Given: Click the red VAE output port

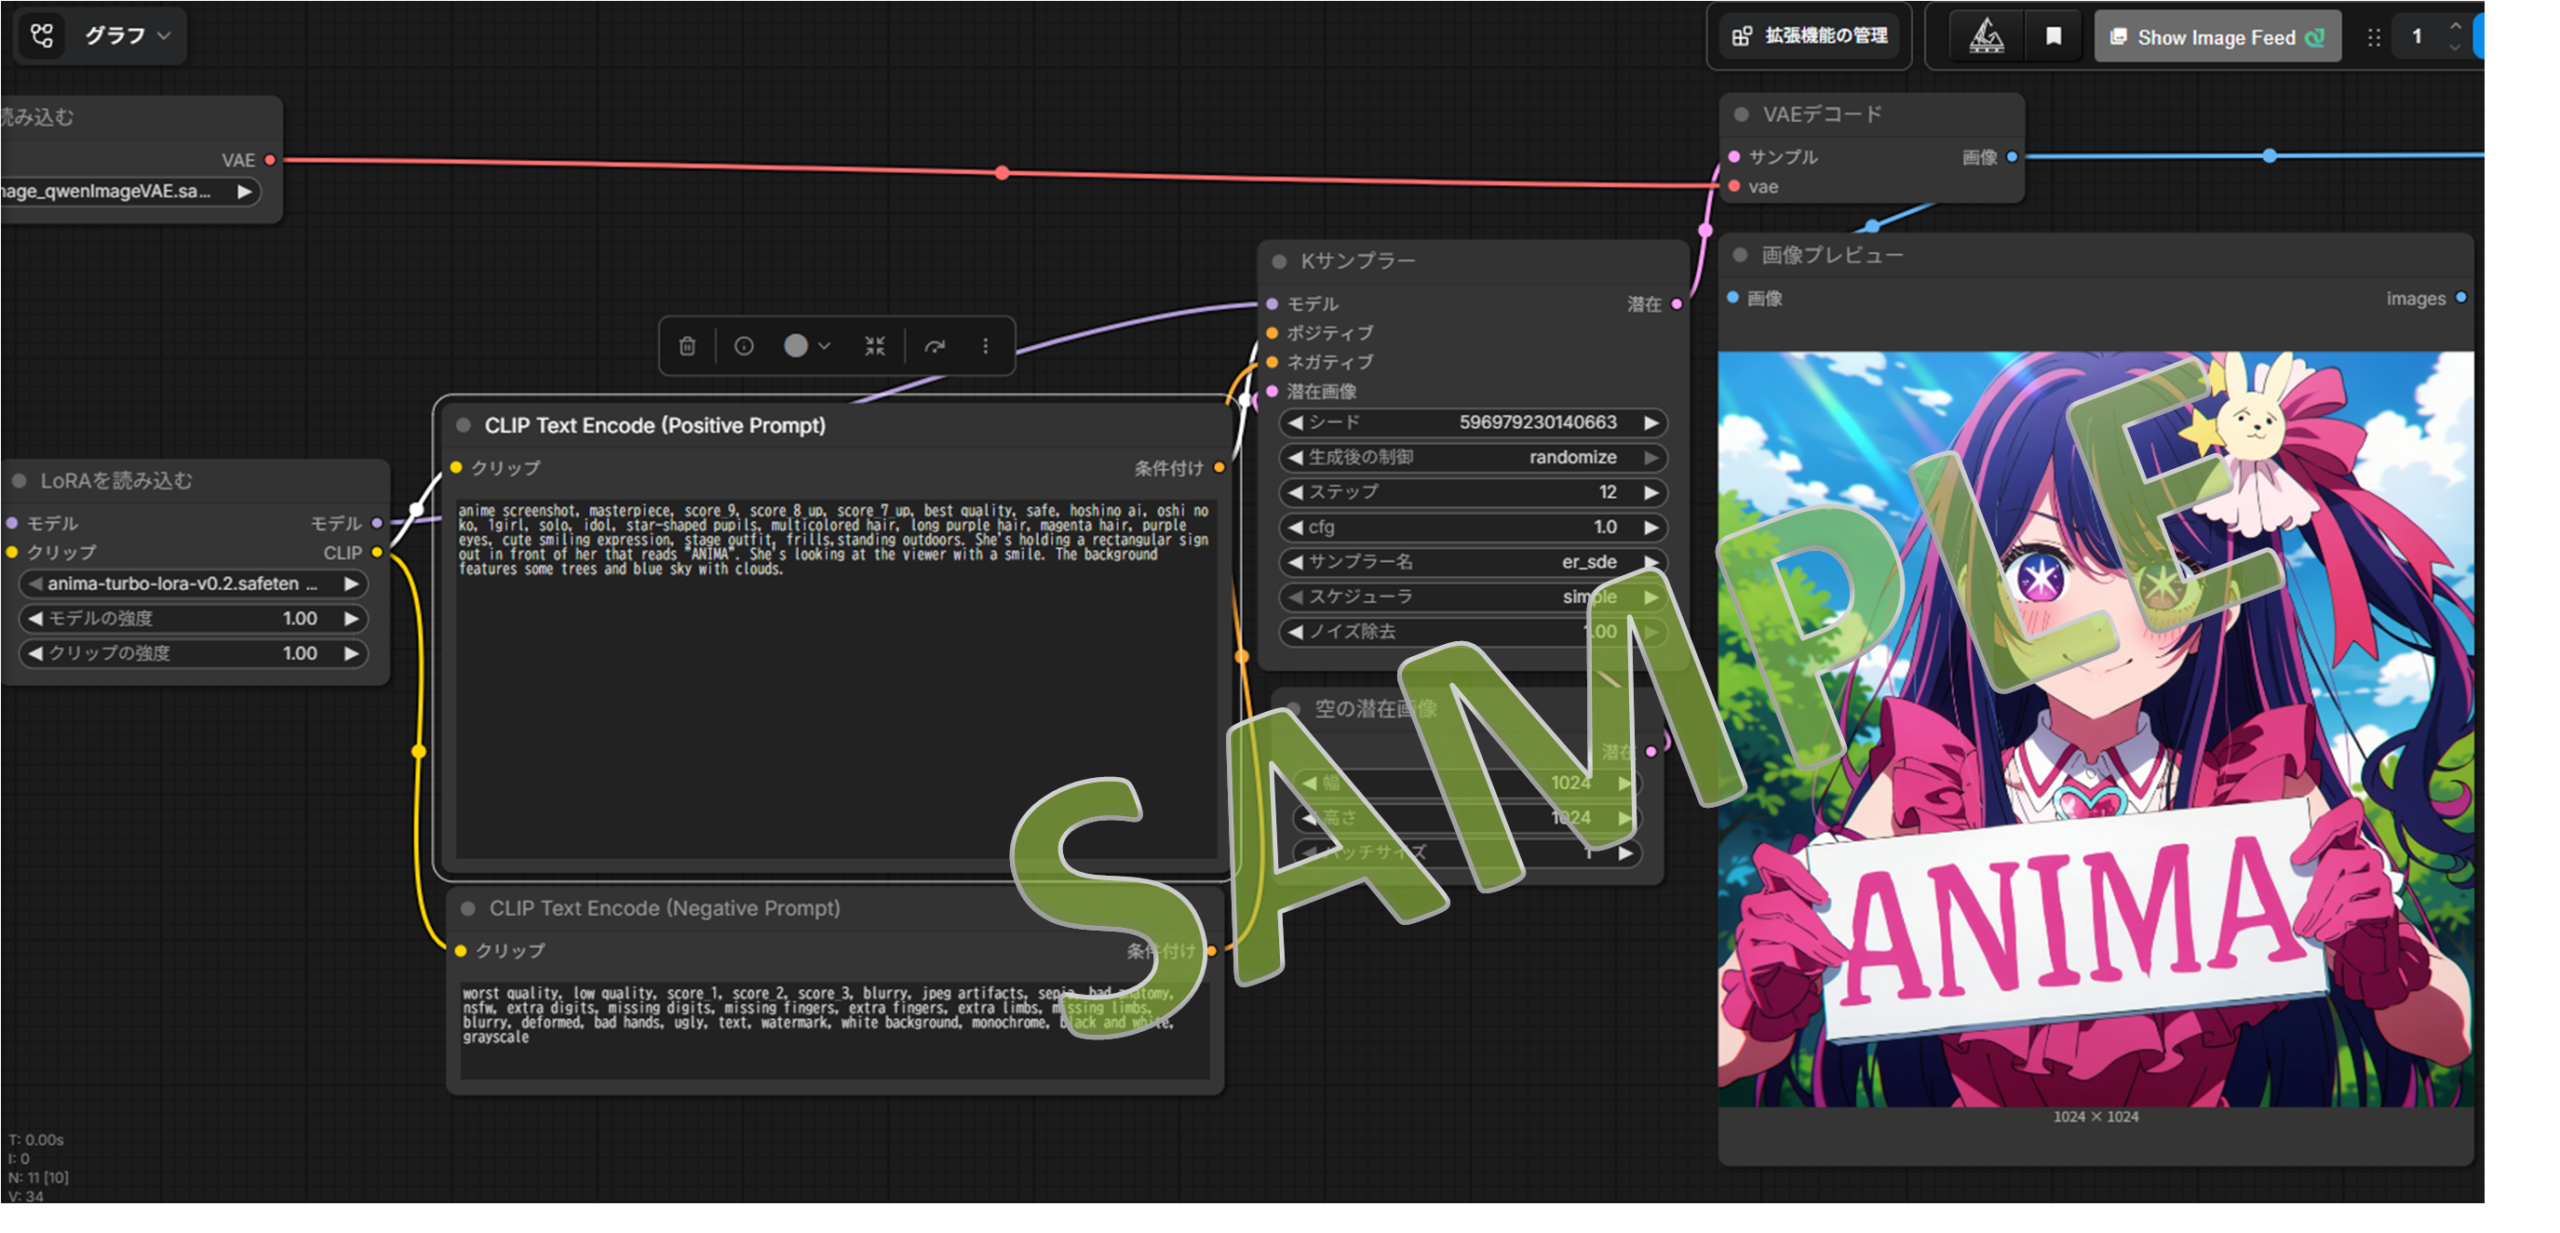Looking at the screenshot, I should click(x=270, y=160).
